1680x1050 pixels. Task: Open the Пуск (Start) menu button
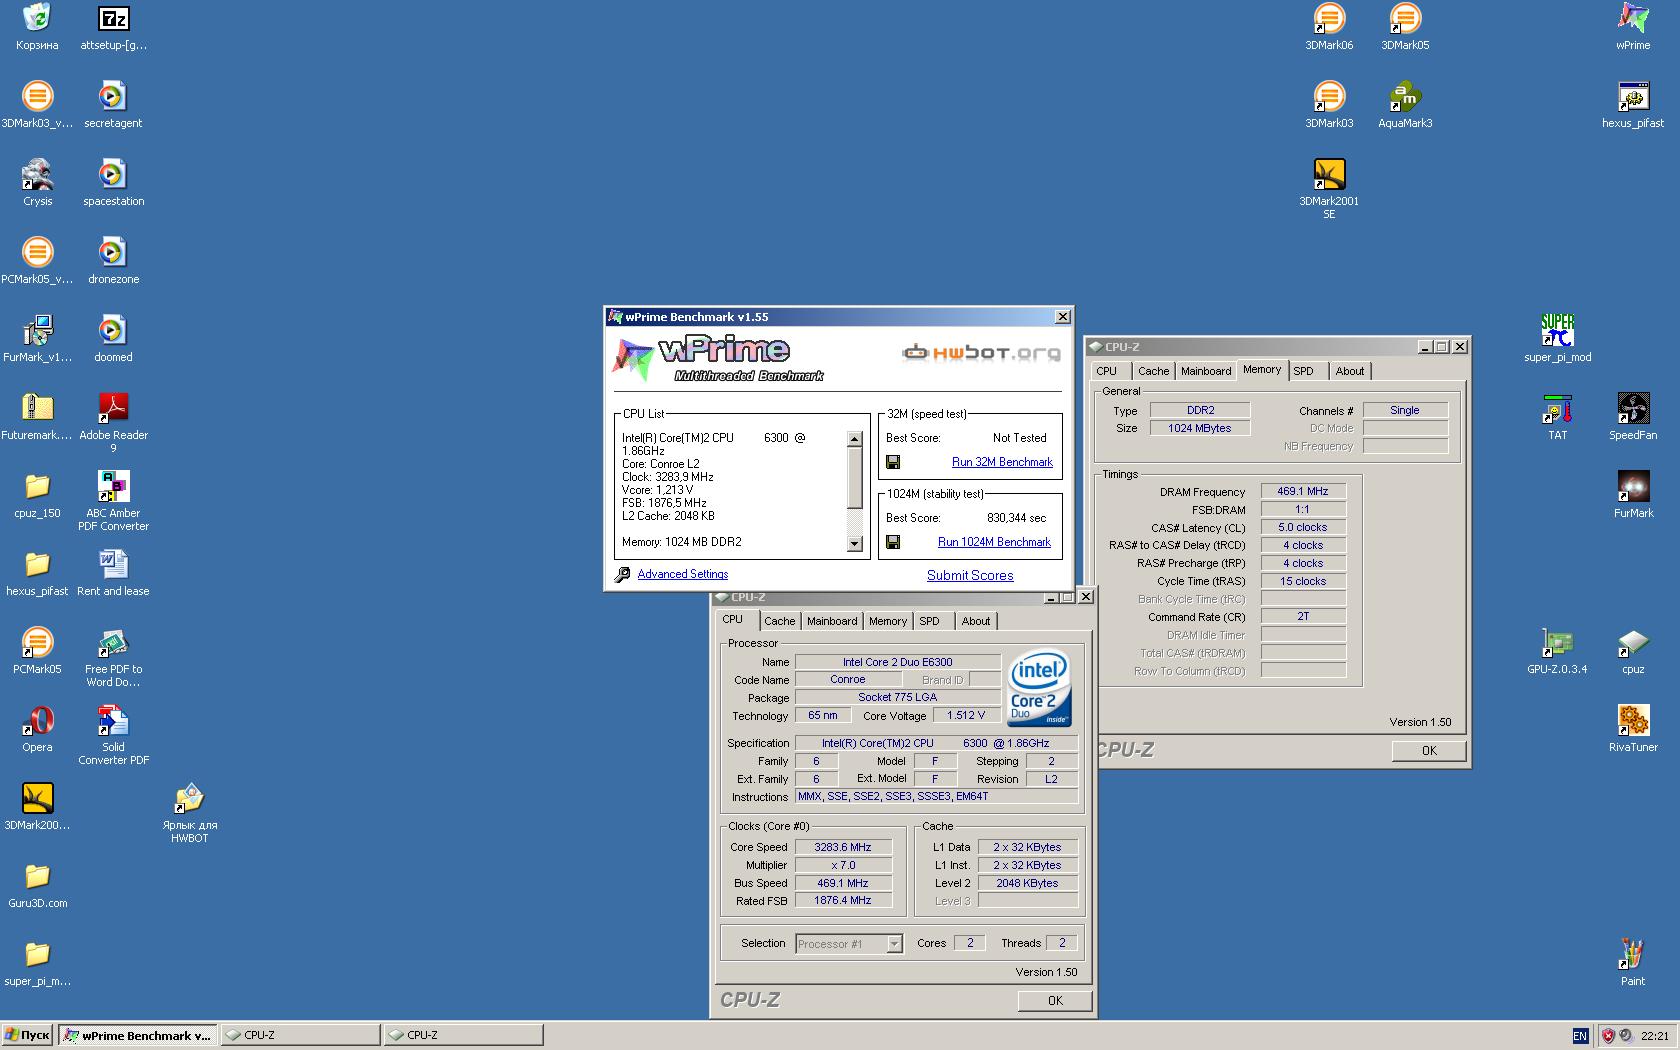click(x=27, y=1035)
